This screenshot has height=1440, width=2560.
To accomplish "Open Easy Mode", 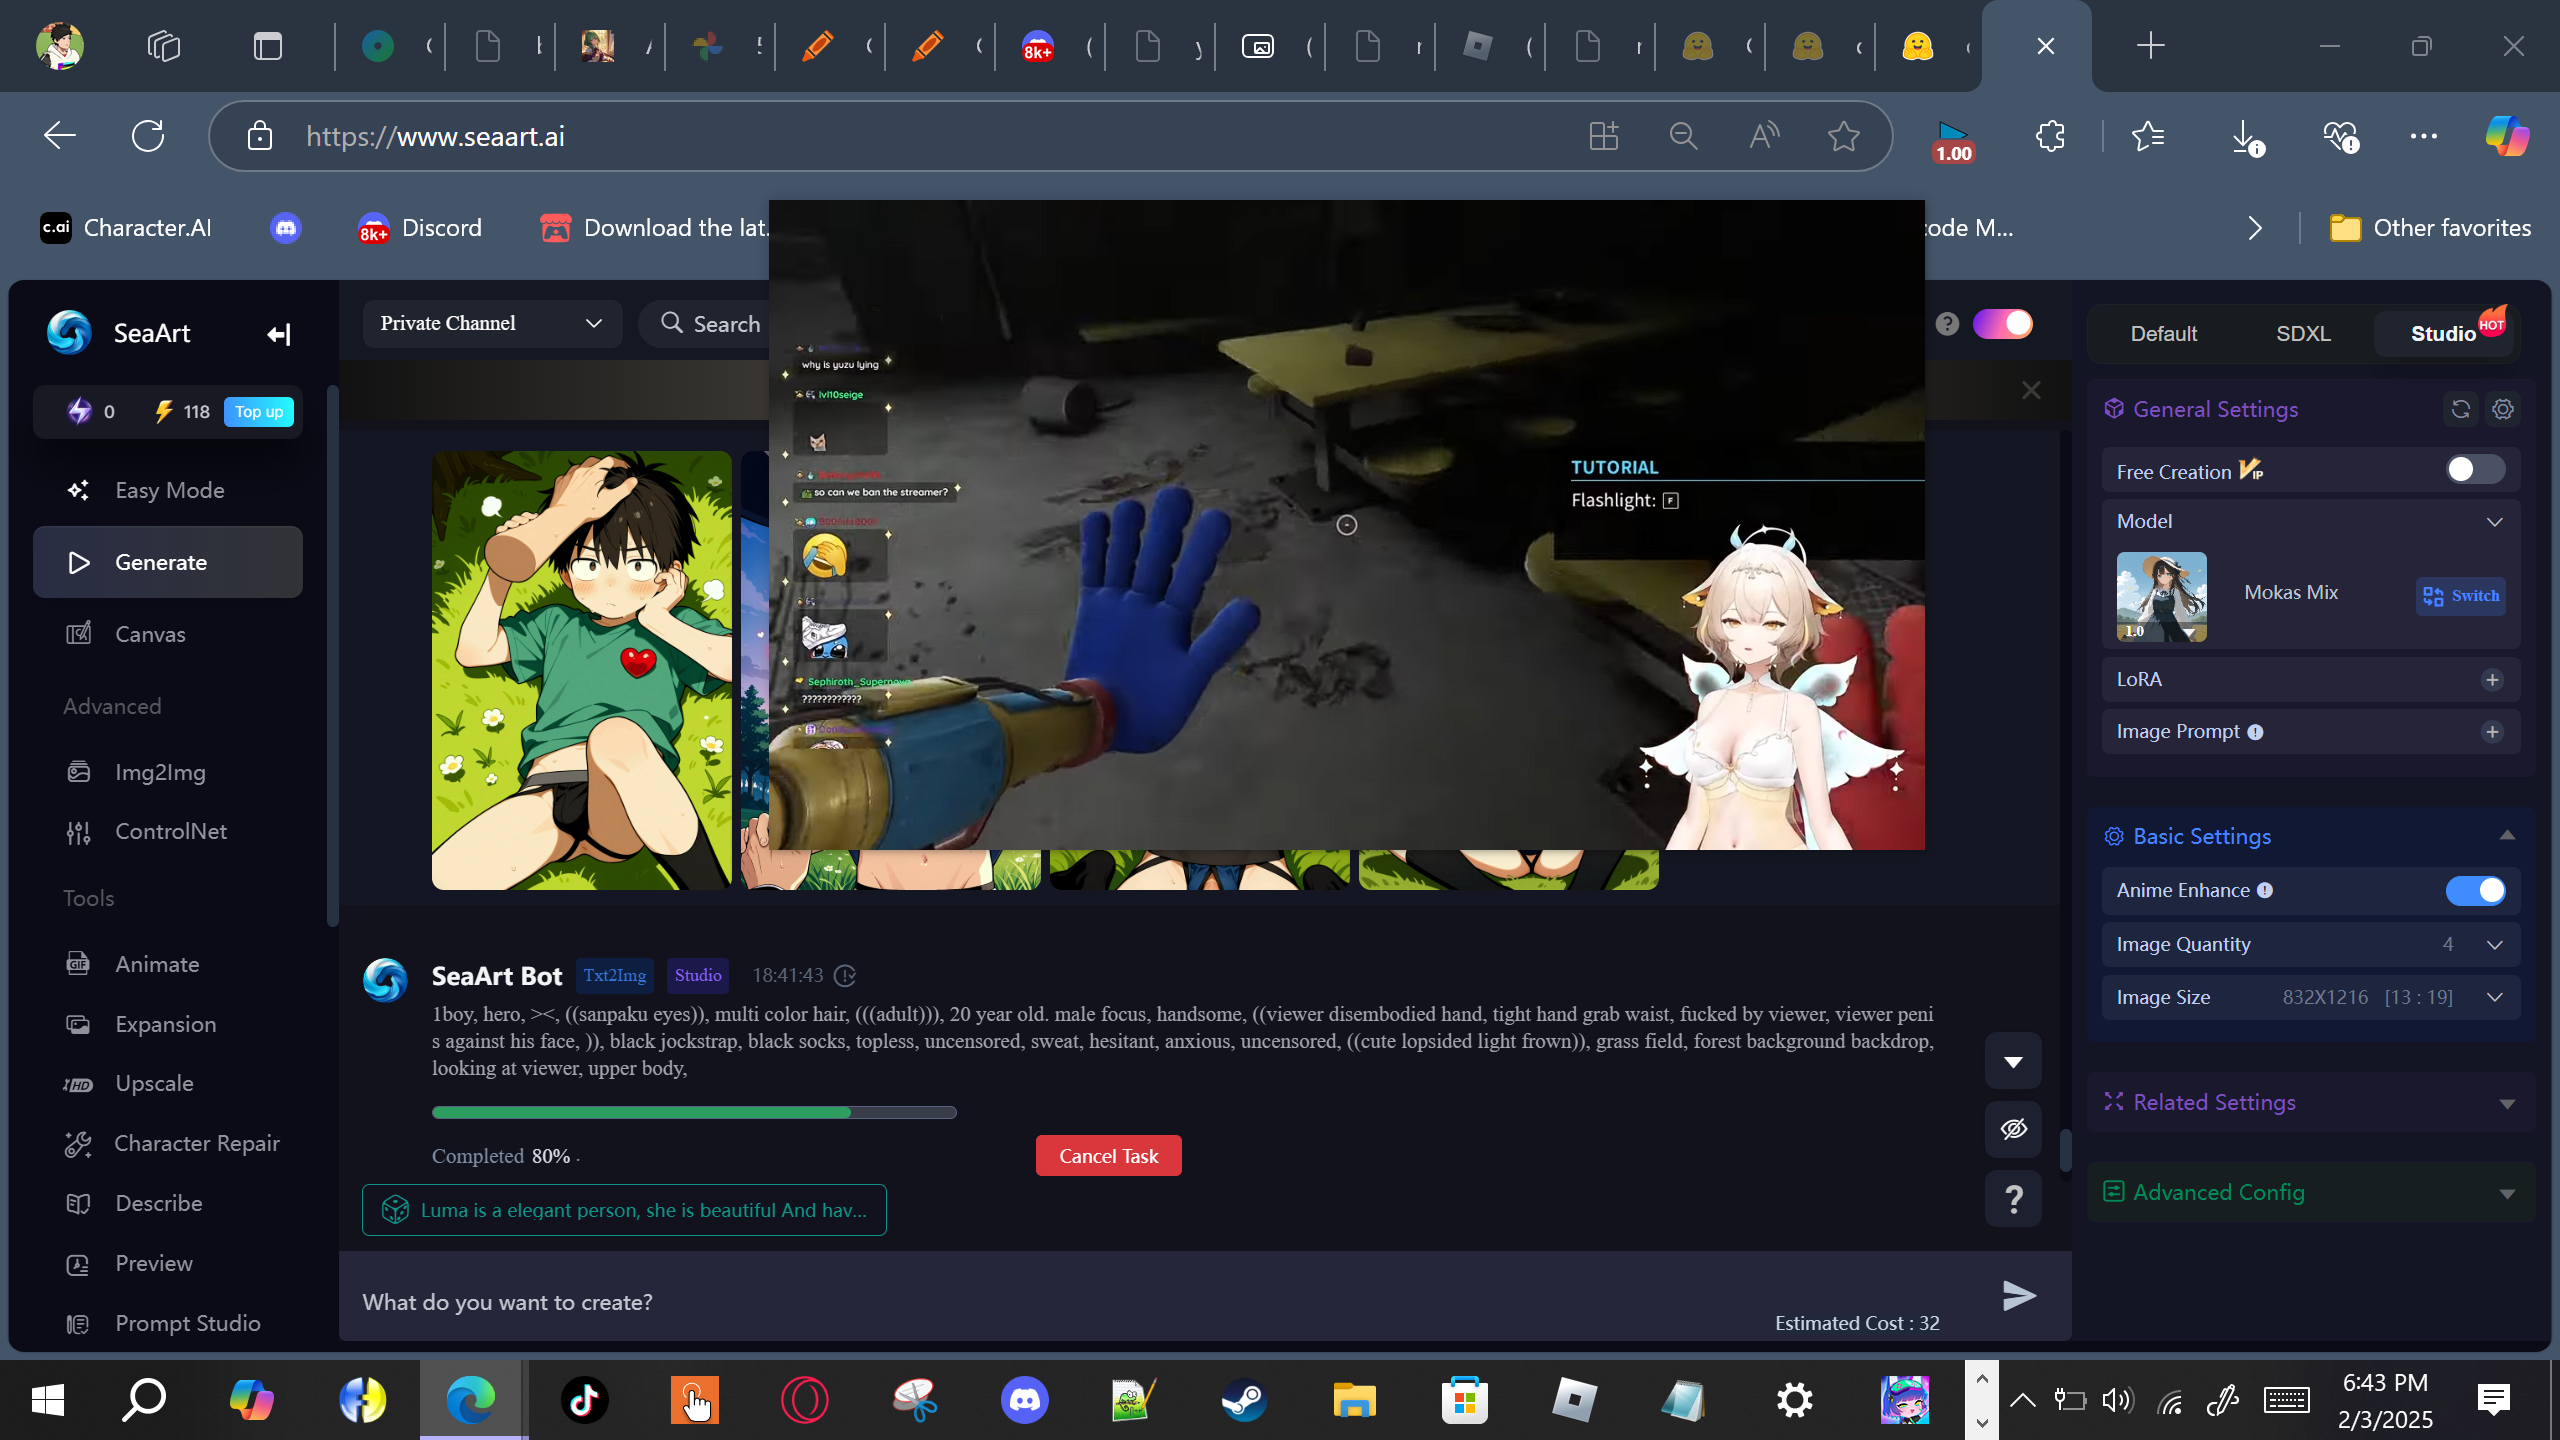I will [168, 490].
